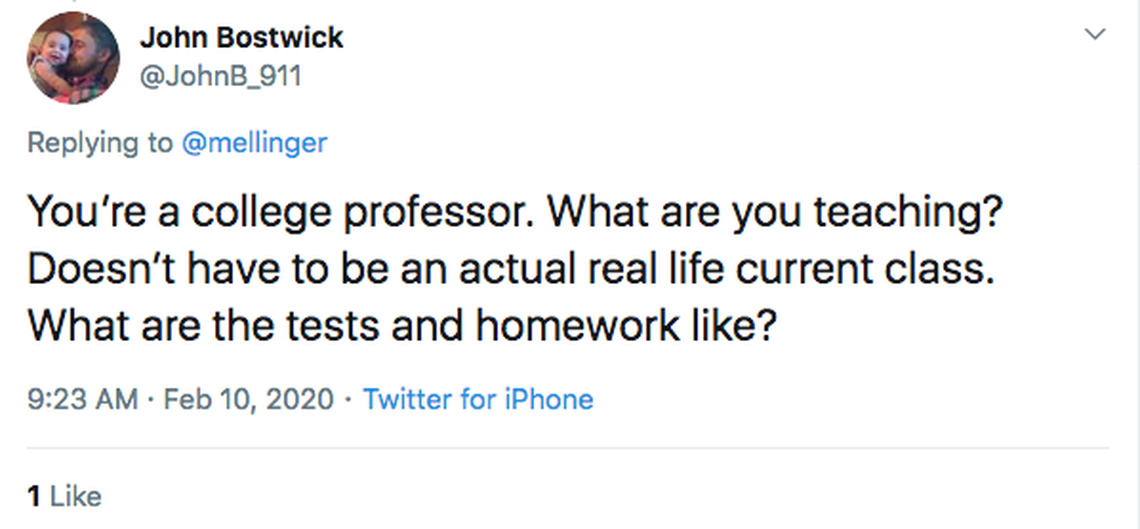Open the @mellinger profile link
The image size is (1140, 529).
coord(254,143)
